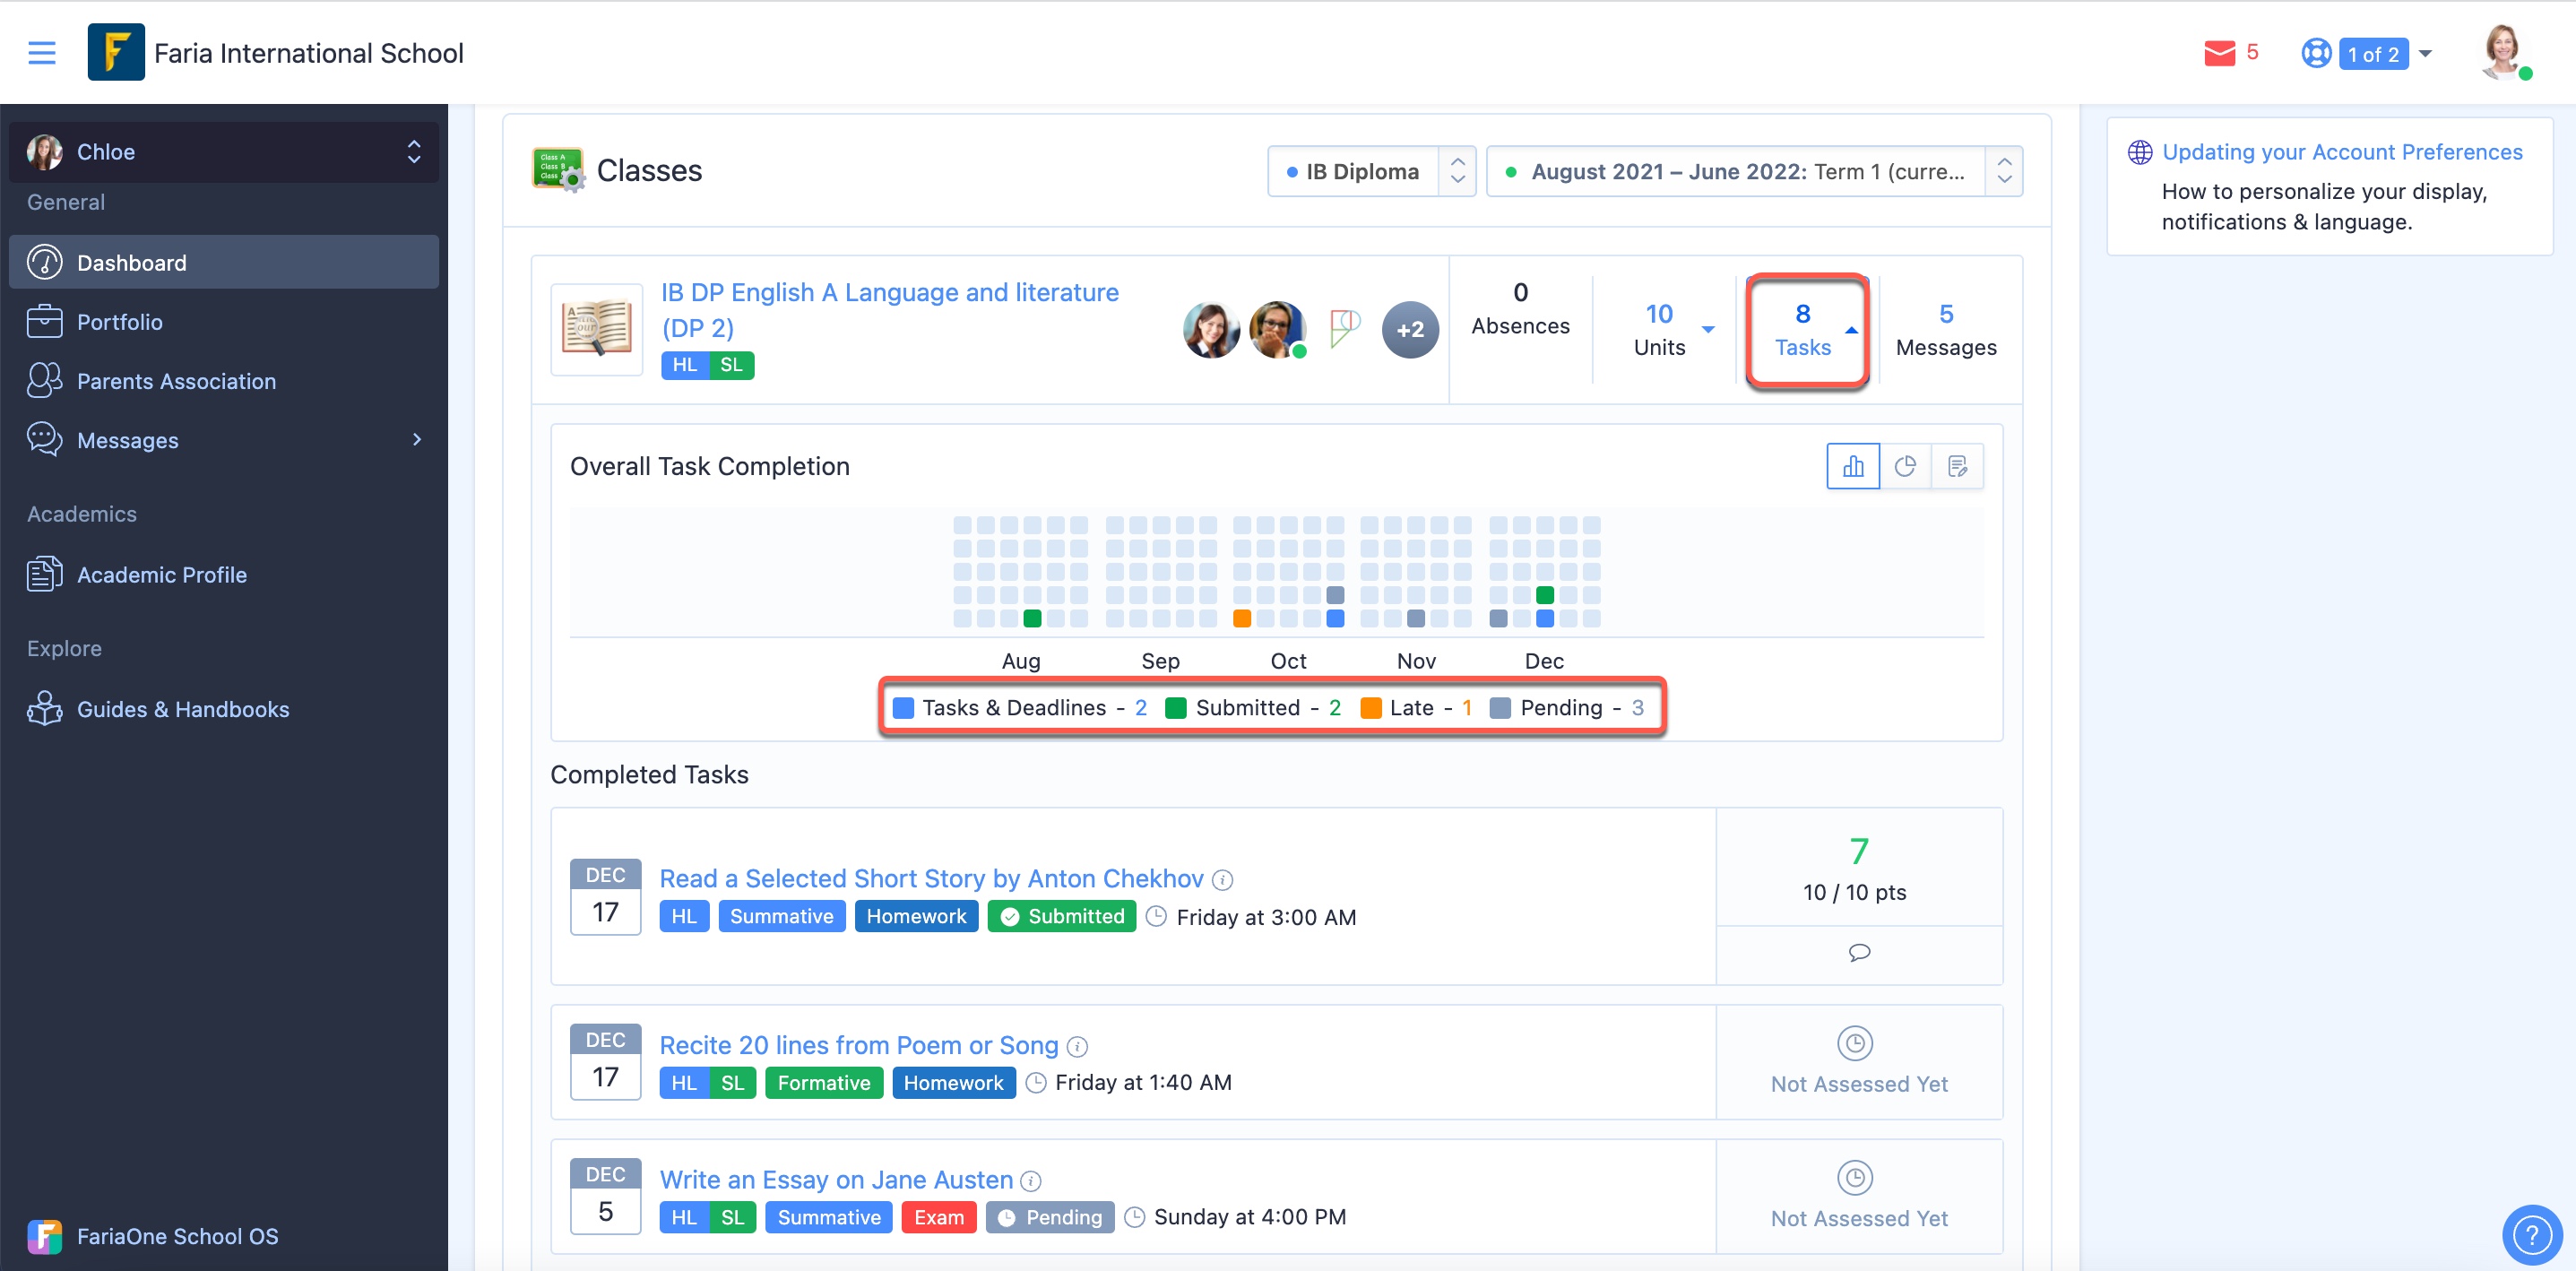Click green Submitted legend swatch
The width and height of the screenshot is (2576, 1271).
pos(1176,708)
